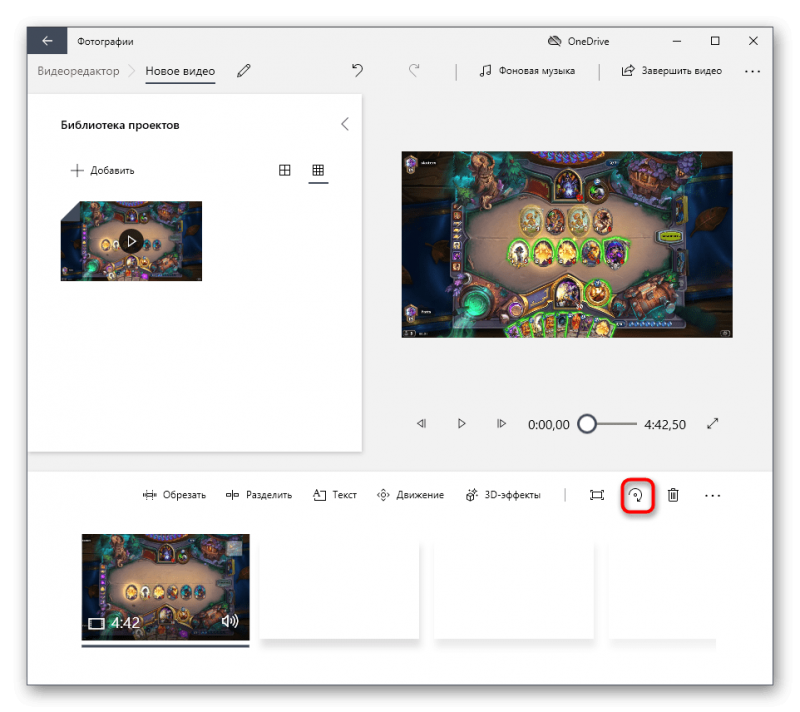This screenshot has width=800, height=712.
Task: Click the large video preview image
Action: coord(567,244)
